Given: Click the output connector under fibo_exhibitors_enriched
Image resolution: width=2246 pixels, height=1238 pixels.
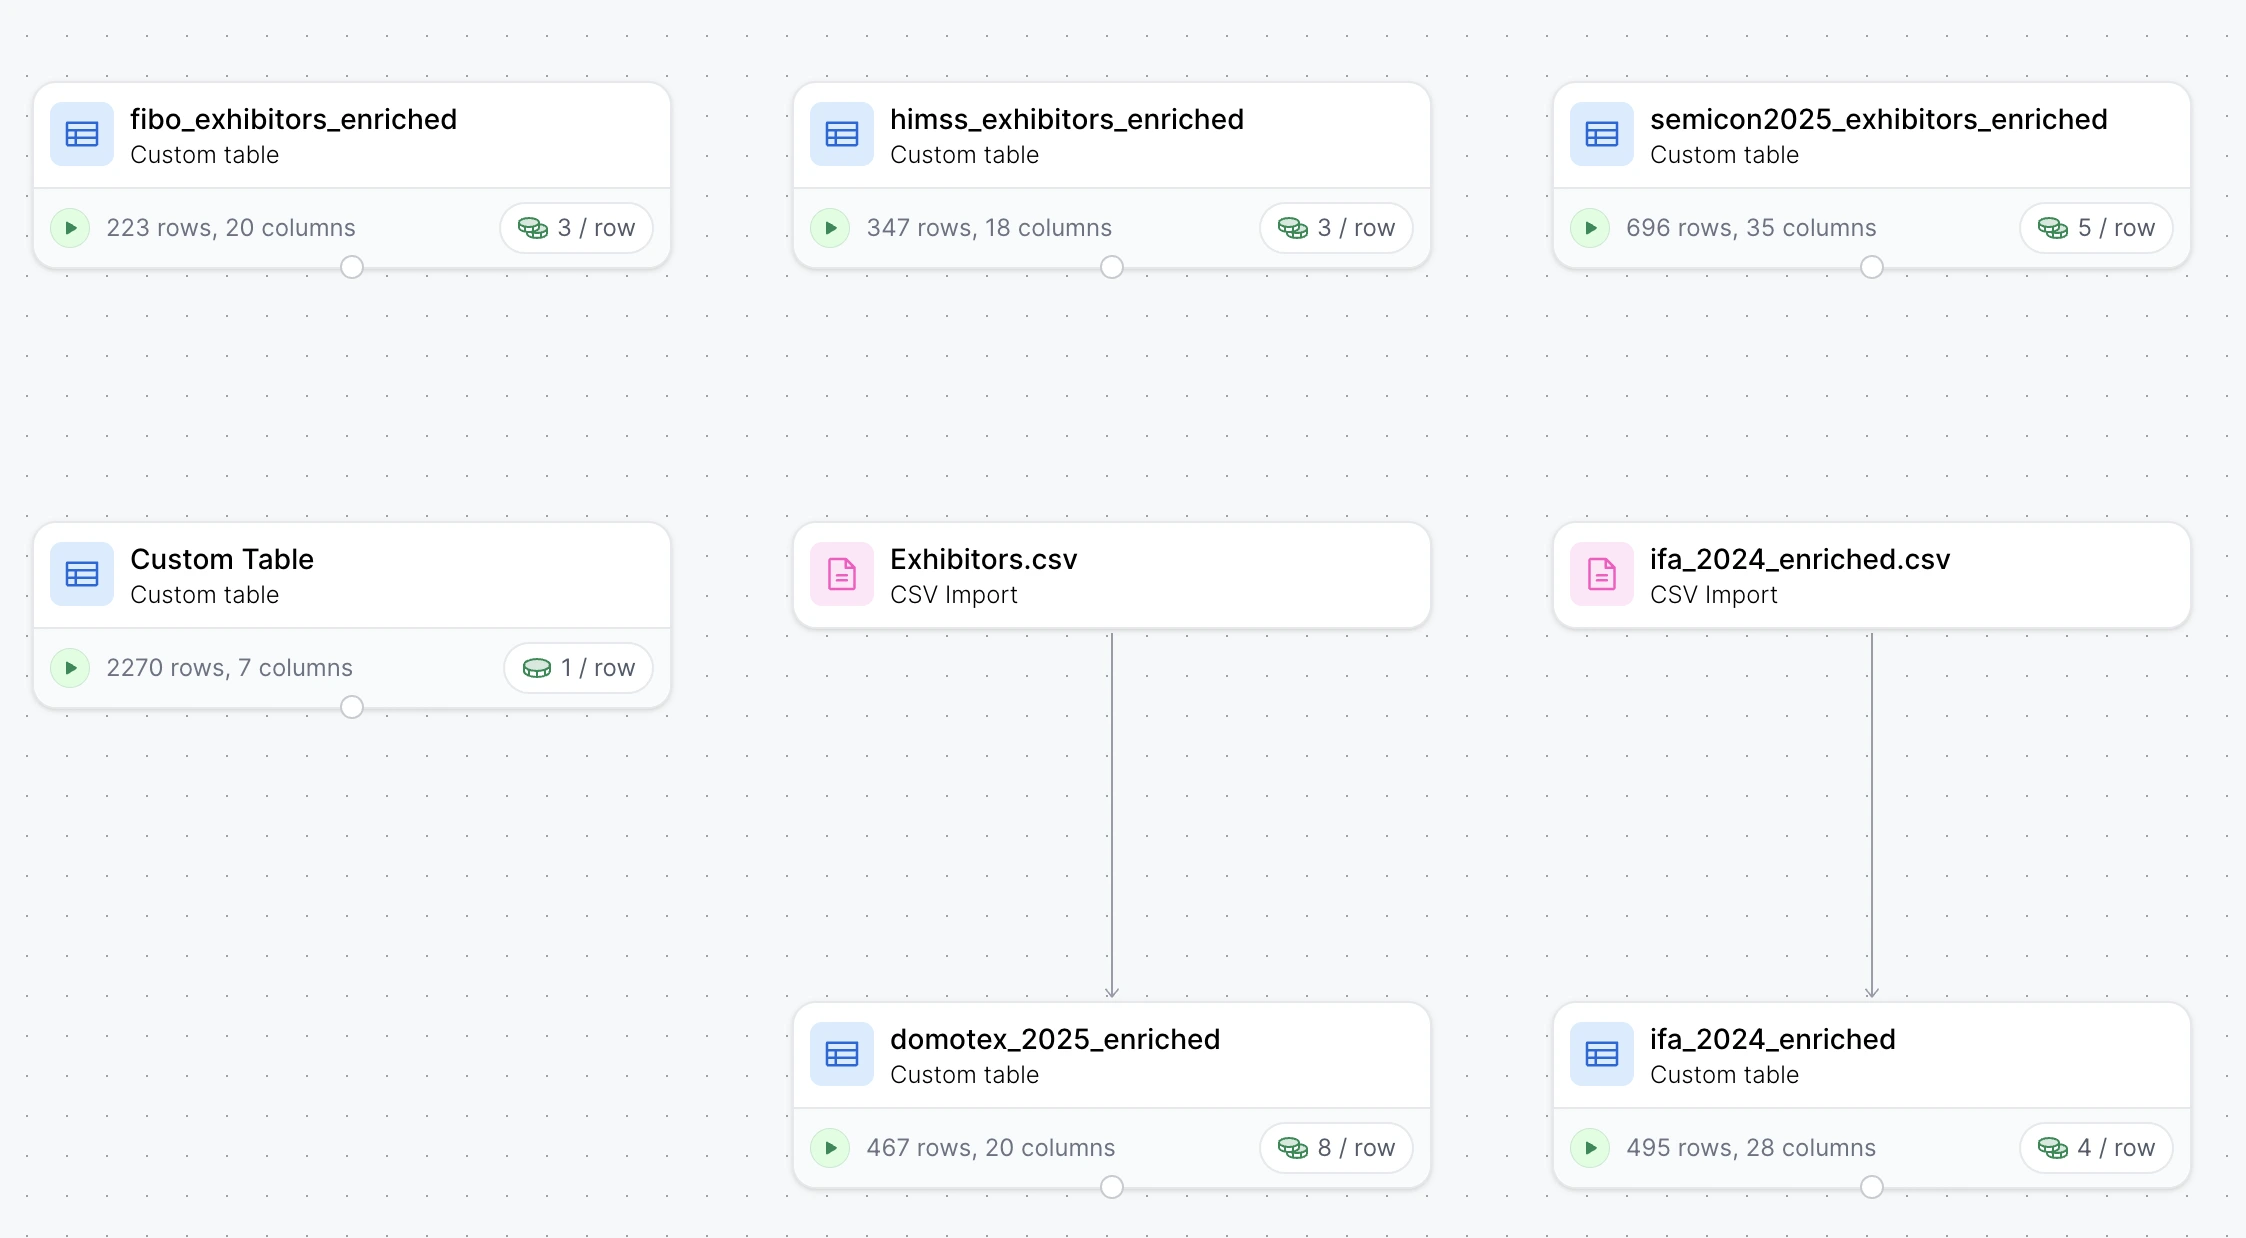Looking at the screenshot, I should (351, 266).
